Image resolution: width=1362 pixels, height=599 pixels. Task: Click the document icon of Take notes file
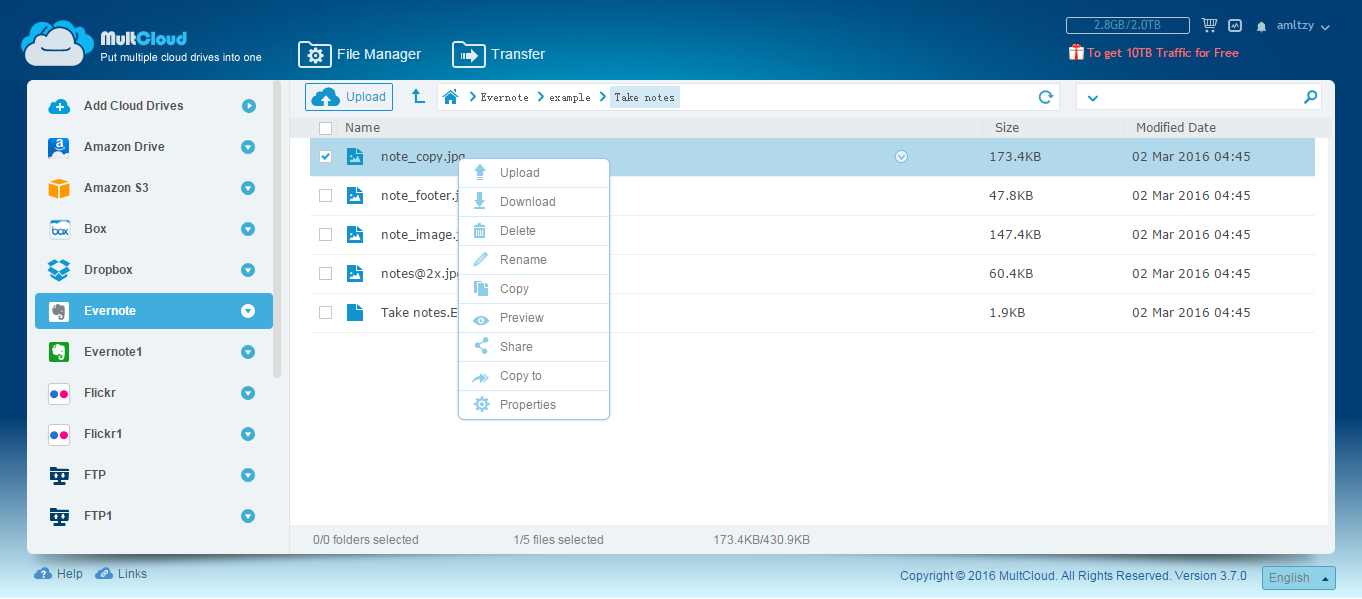click(355, 313)
